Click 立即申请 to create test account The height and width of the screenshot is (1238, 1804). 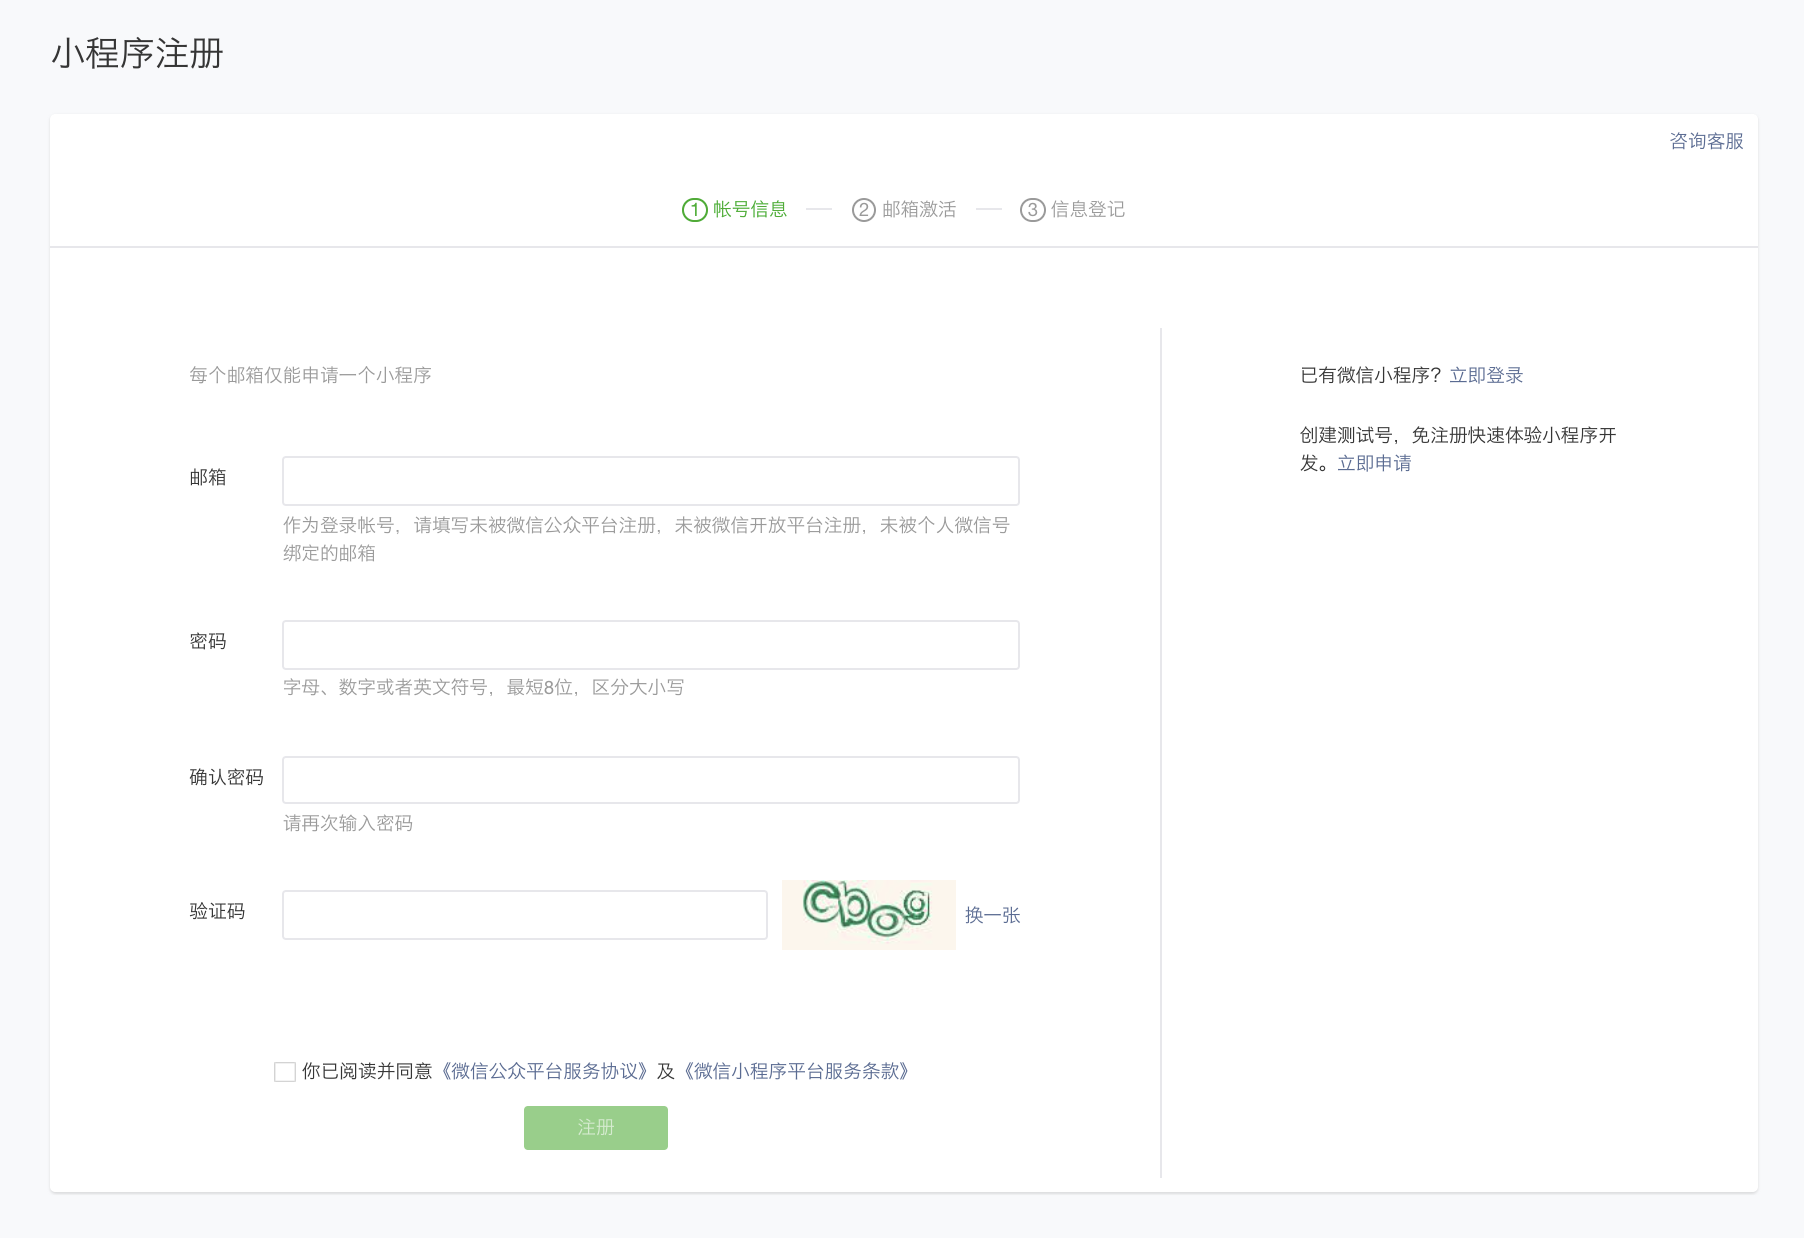(1374, 463)
